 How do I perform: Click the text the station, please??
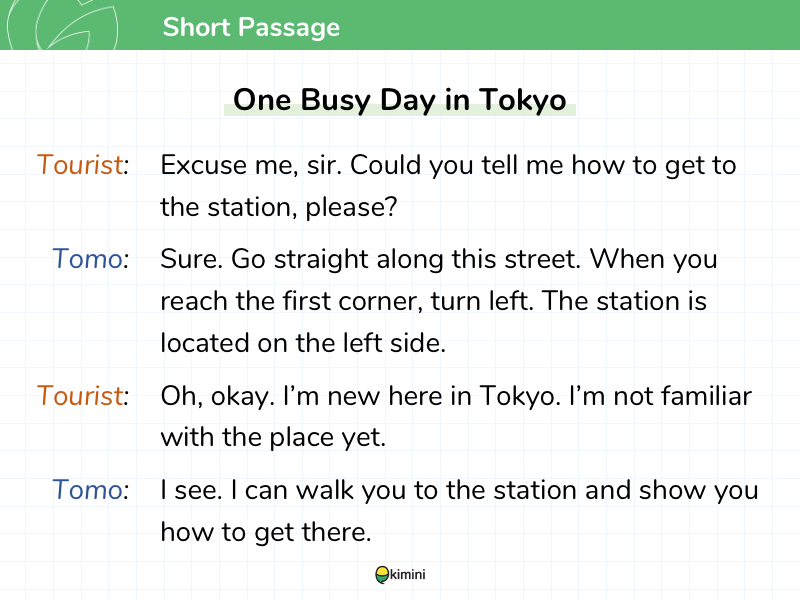279,208
